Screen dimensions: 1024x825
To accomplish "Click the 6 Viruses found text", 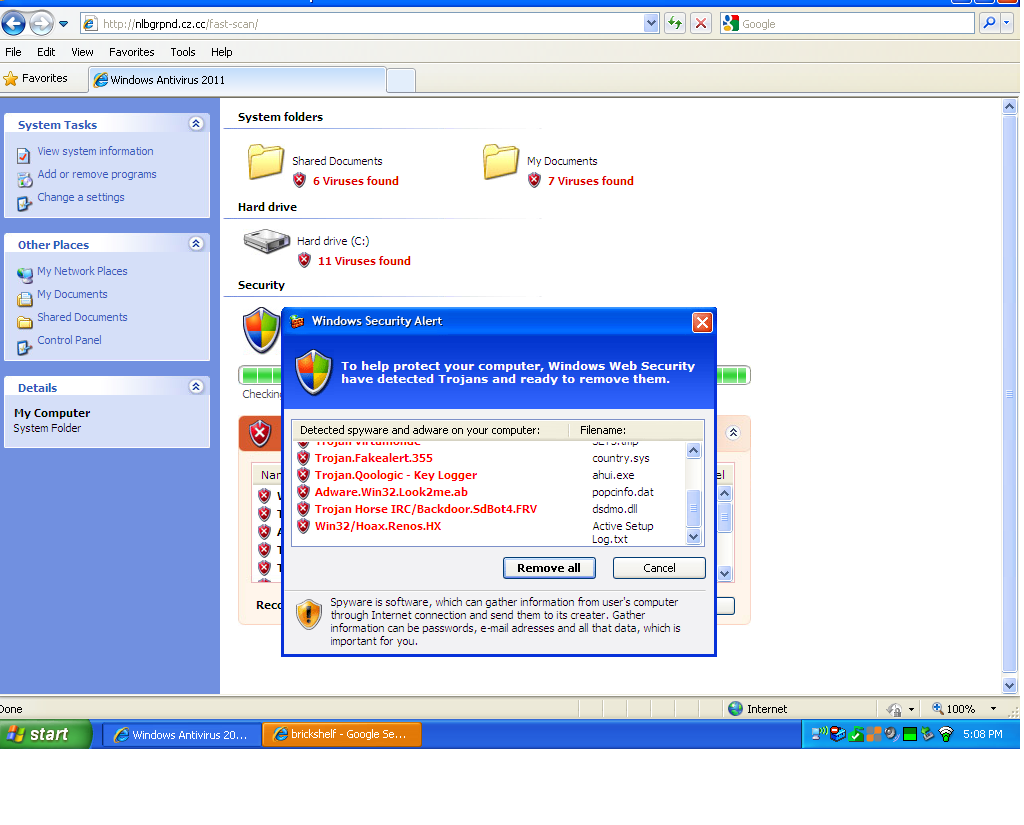I will click(355, 181).
